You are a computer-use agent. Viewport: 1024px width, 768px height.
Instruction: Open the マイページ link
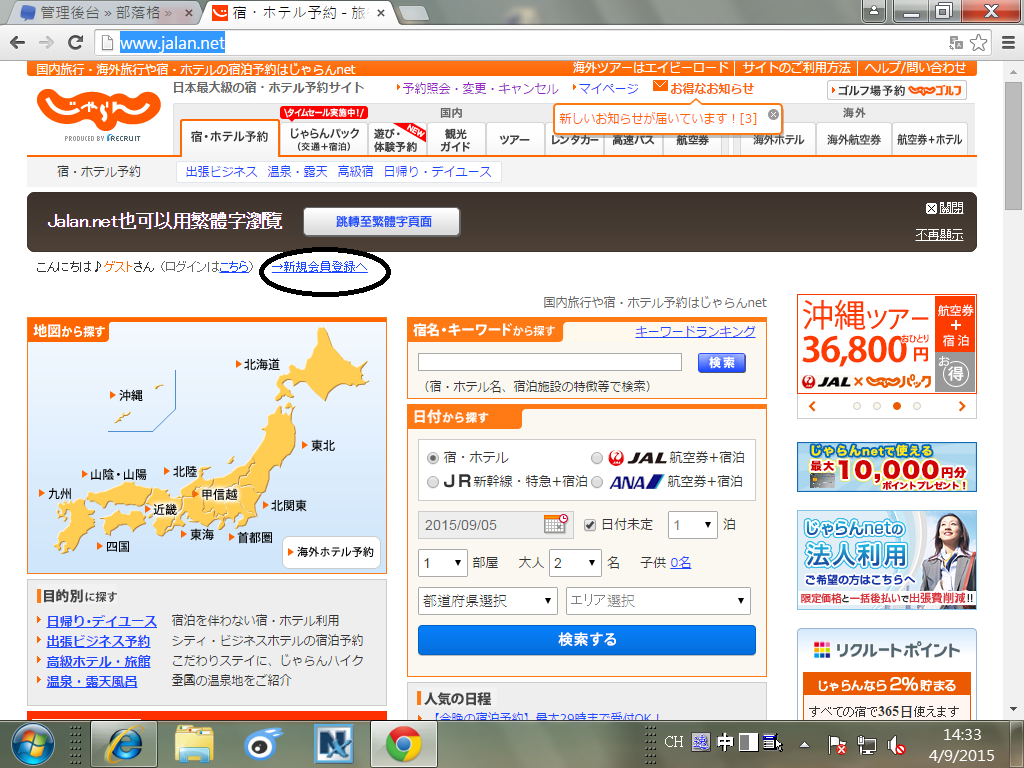[x=607, y=88]
